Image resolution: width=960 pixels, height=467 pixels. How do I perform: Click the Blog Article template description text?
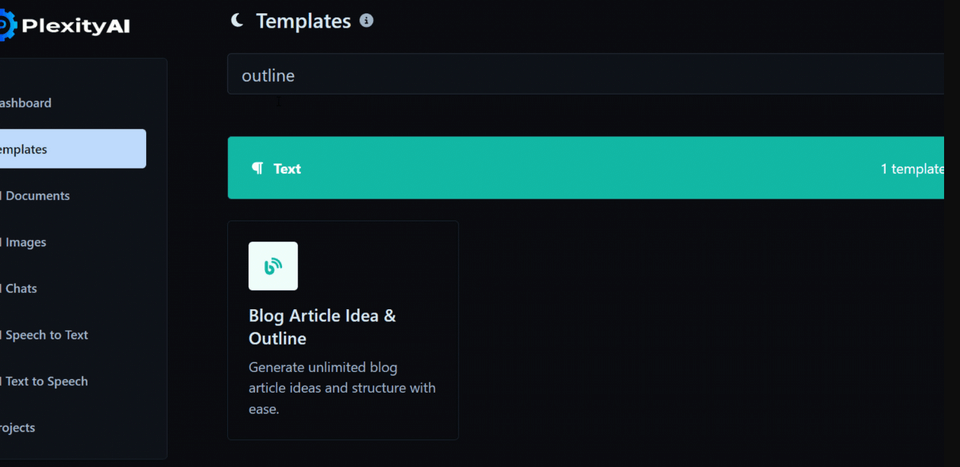342,388
